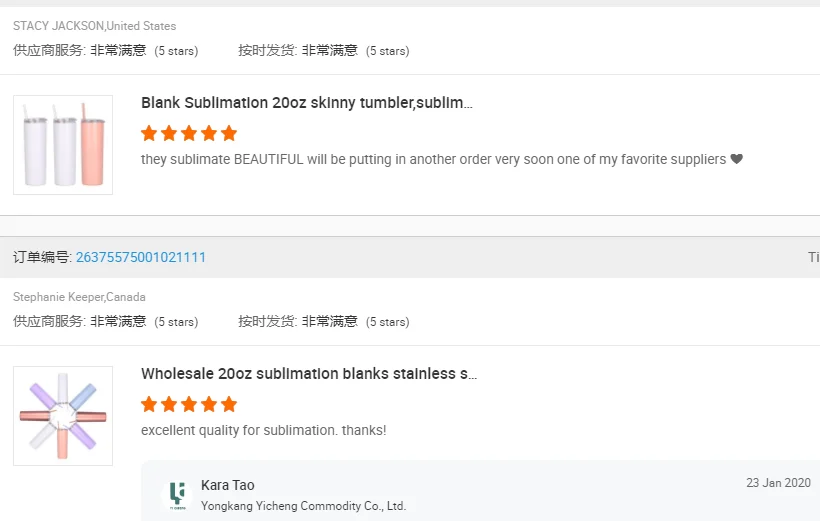Viewport: 820px width, 521px height.
Task: Visit Yongkang Yicheng Commodity Co., Ltd. link
Action: [x=303, y=506]
